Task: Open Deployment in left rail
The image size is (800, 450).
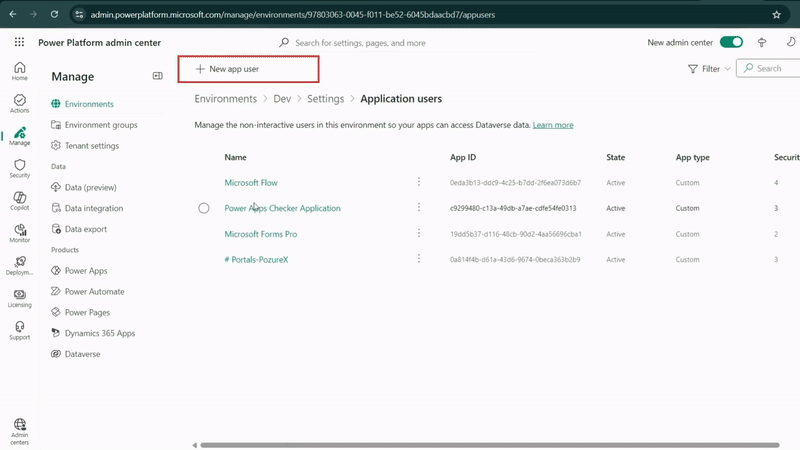Action: 19,265
